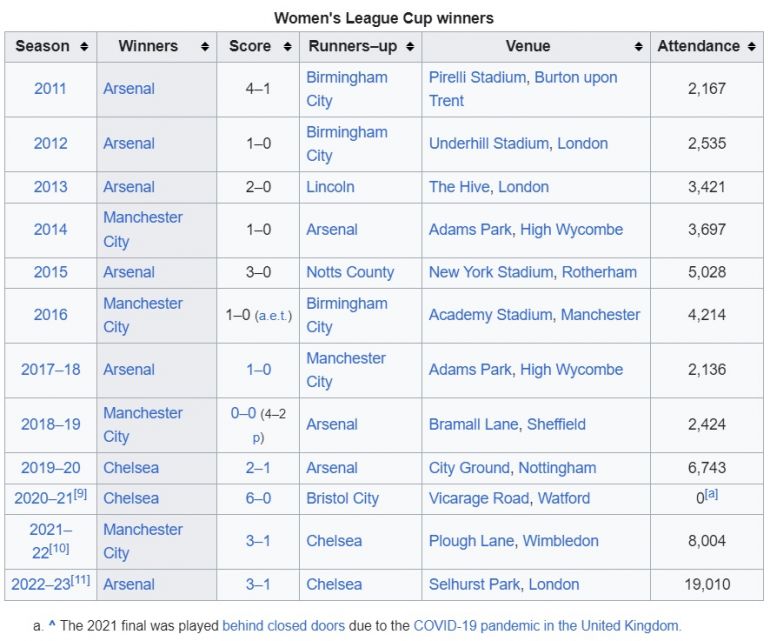Open COVID-19 pandemic in United Kingdom link
770x641 pixels.
pos(547,626)
